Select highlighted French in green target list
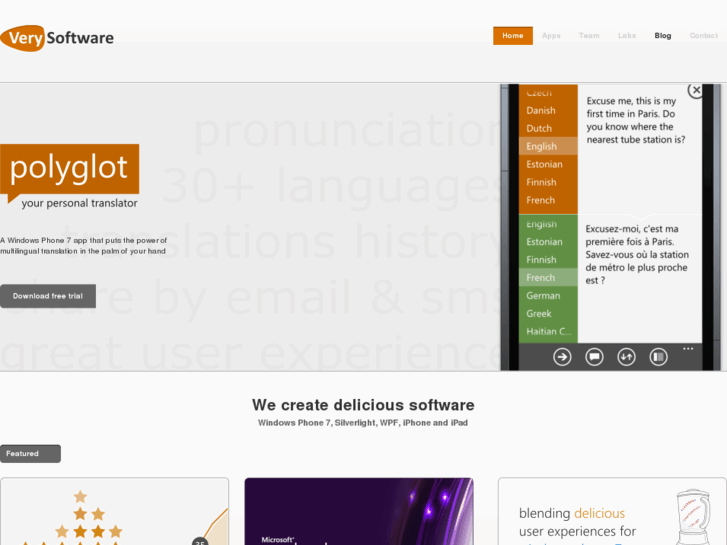727x545 pixels. pyautogui.click(x=548, y=277)
